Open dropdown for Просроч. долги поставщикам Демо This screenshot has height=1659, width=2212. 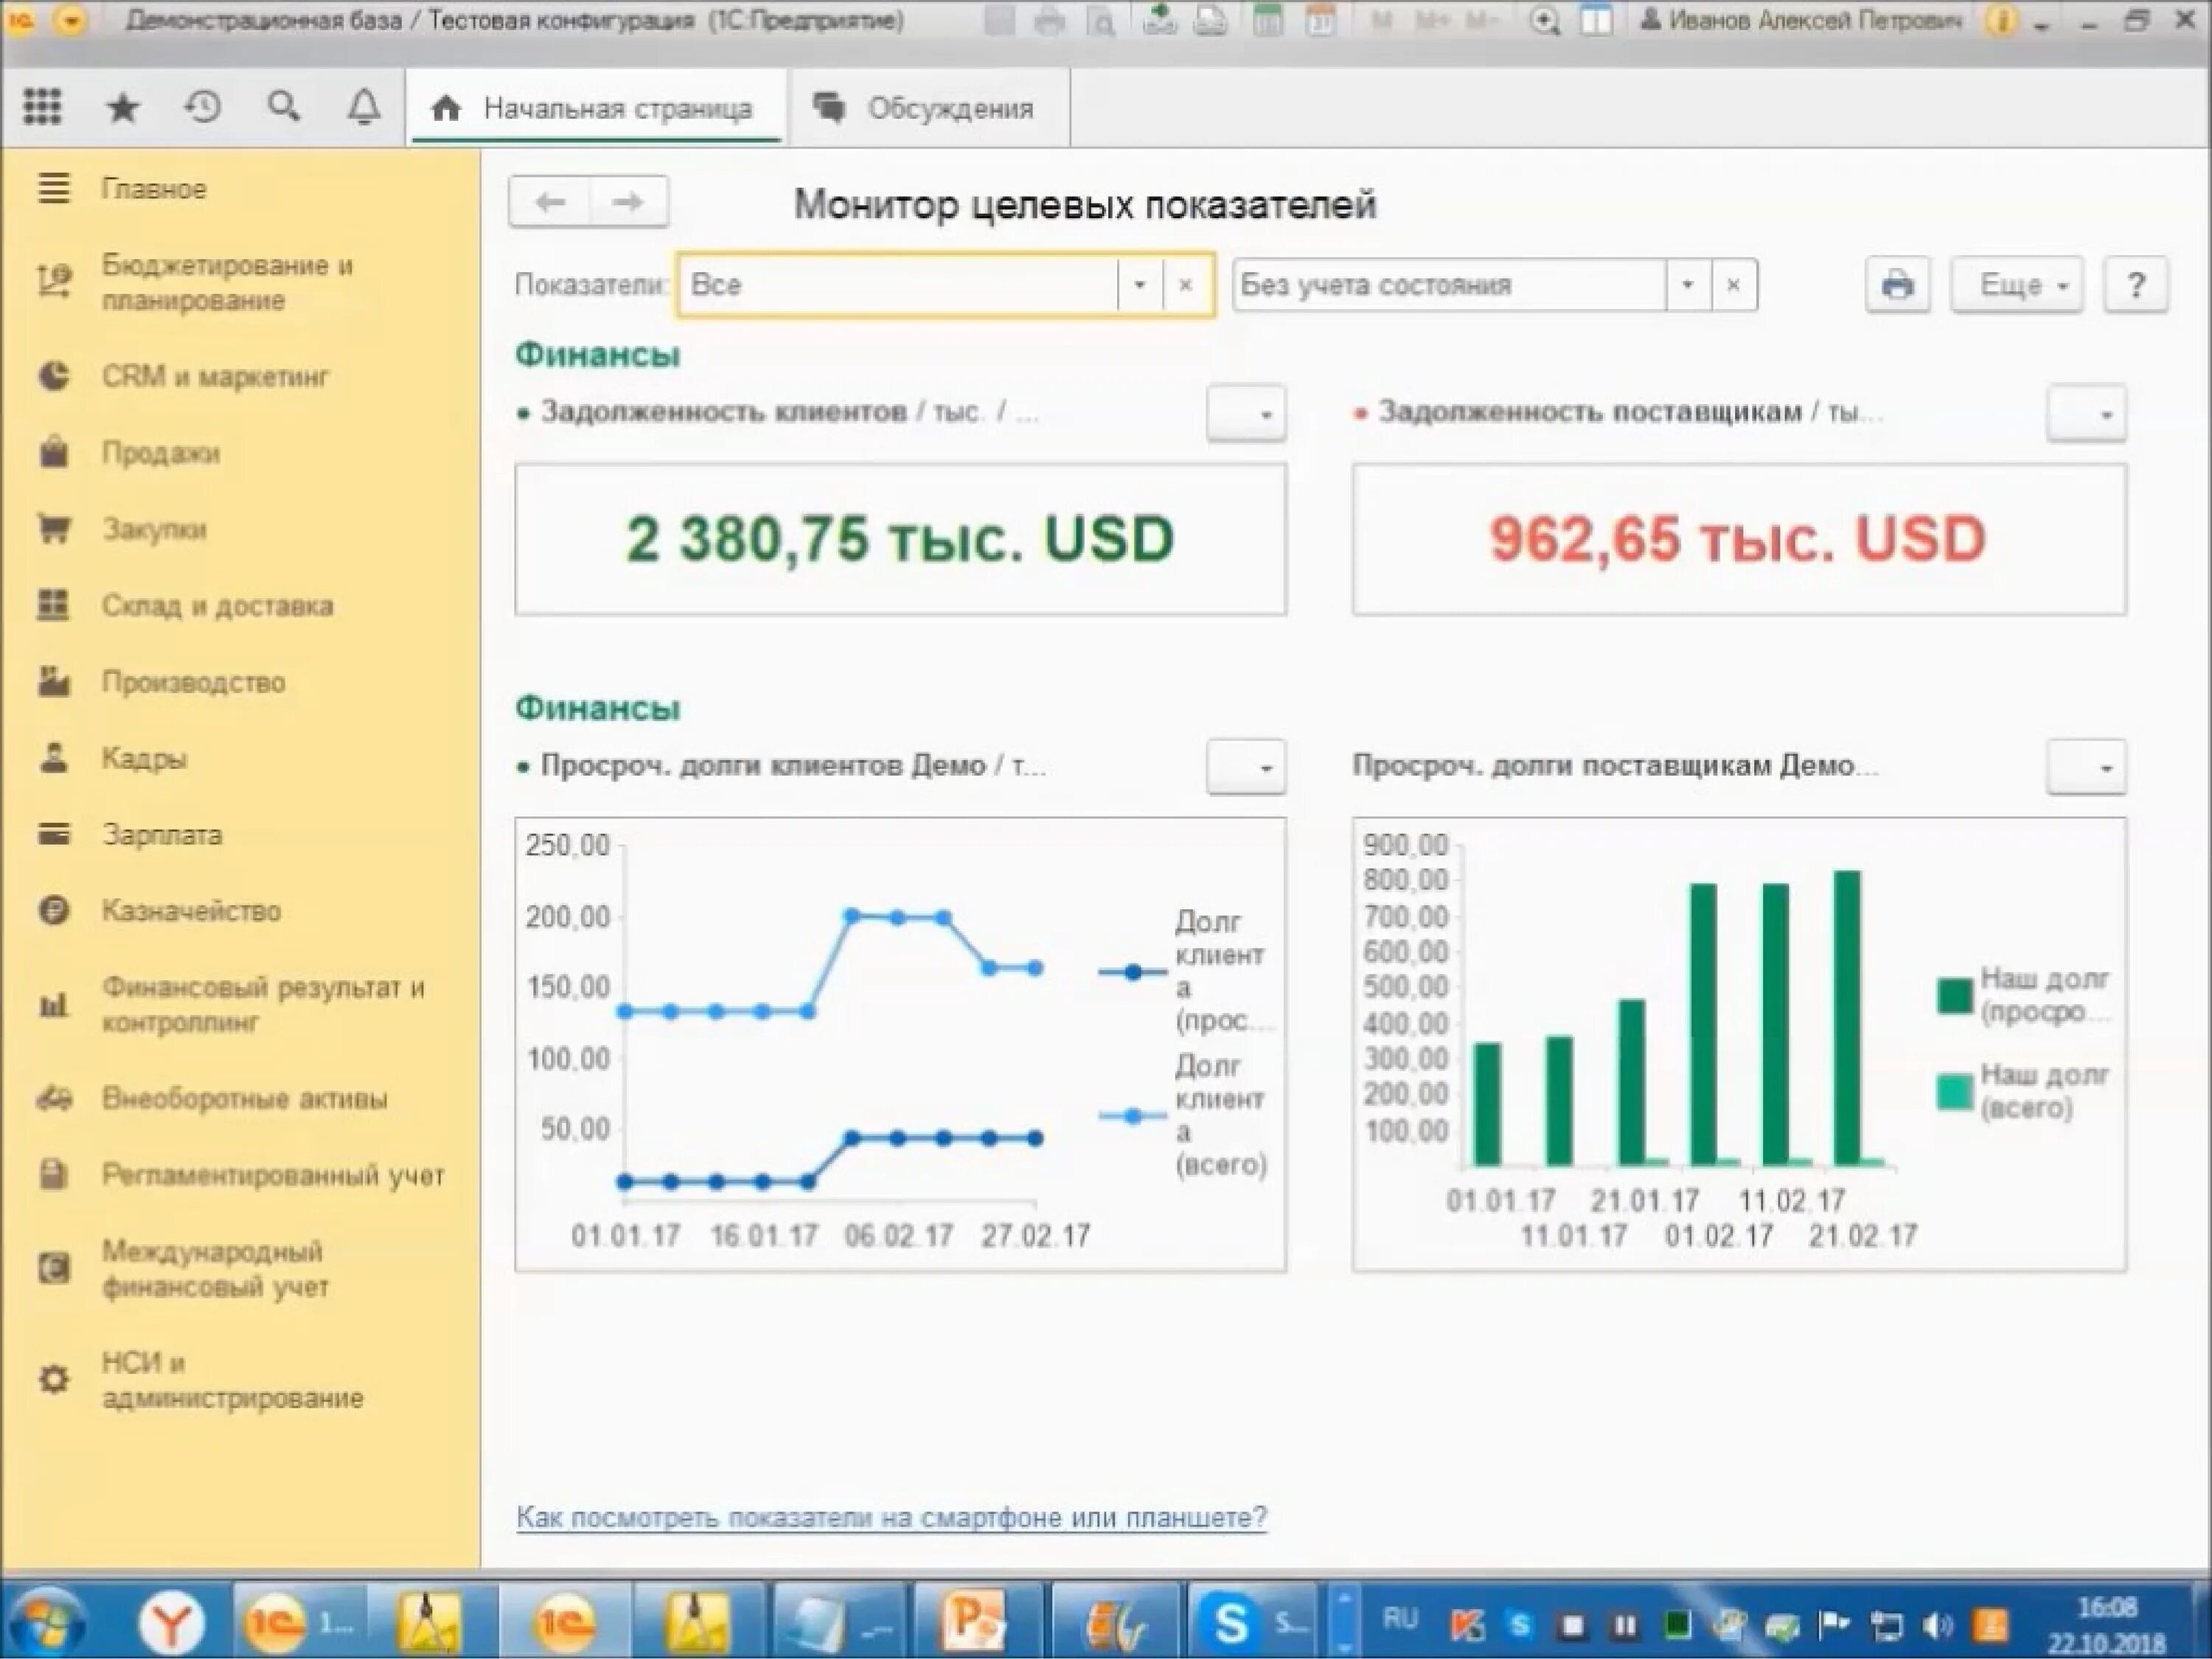pyautogui.click(x=2087, y=767)
